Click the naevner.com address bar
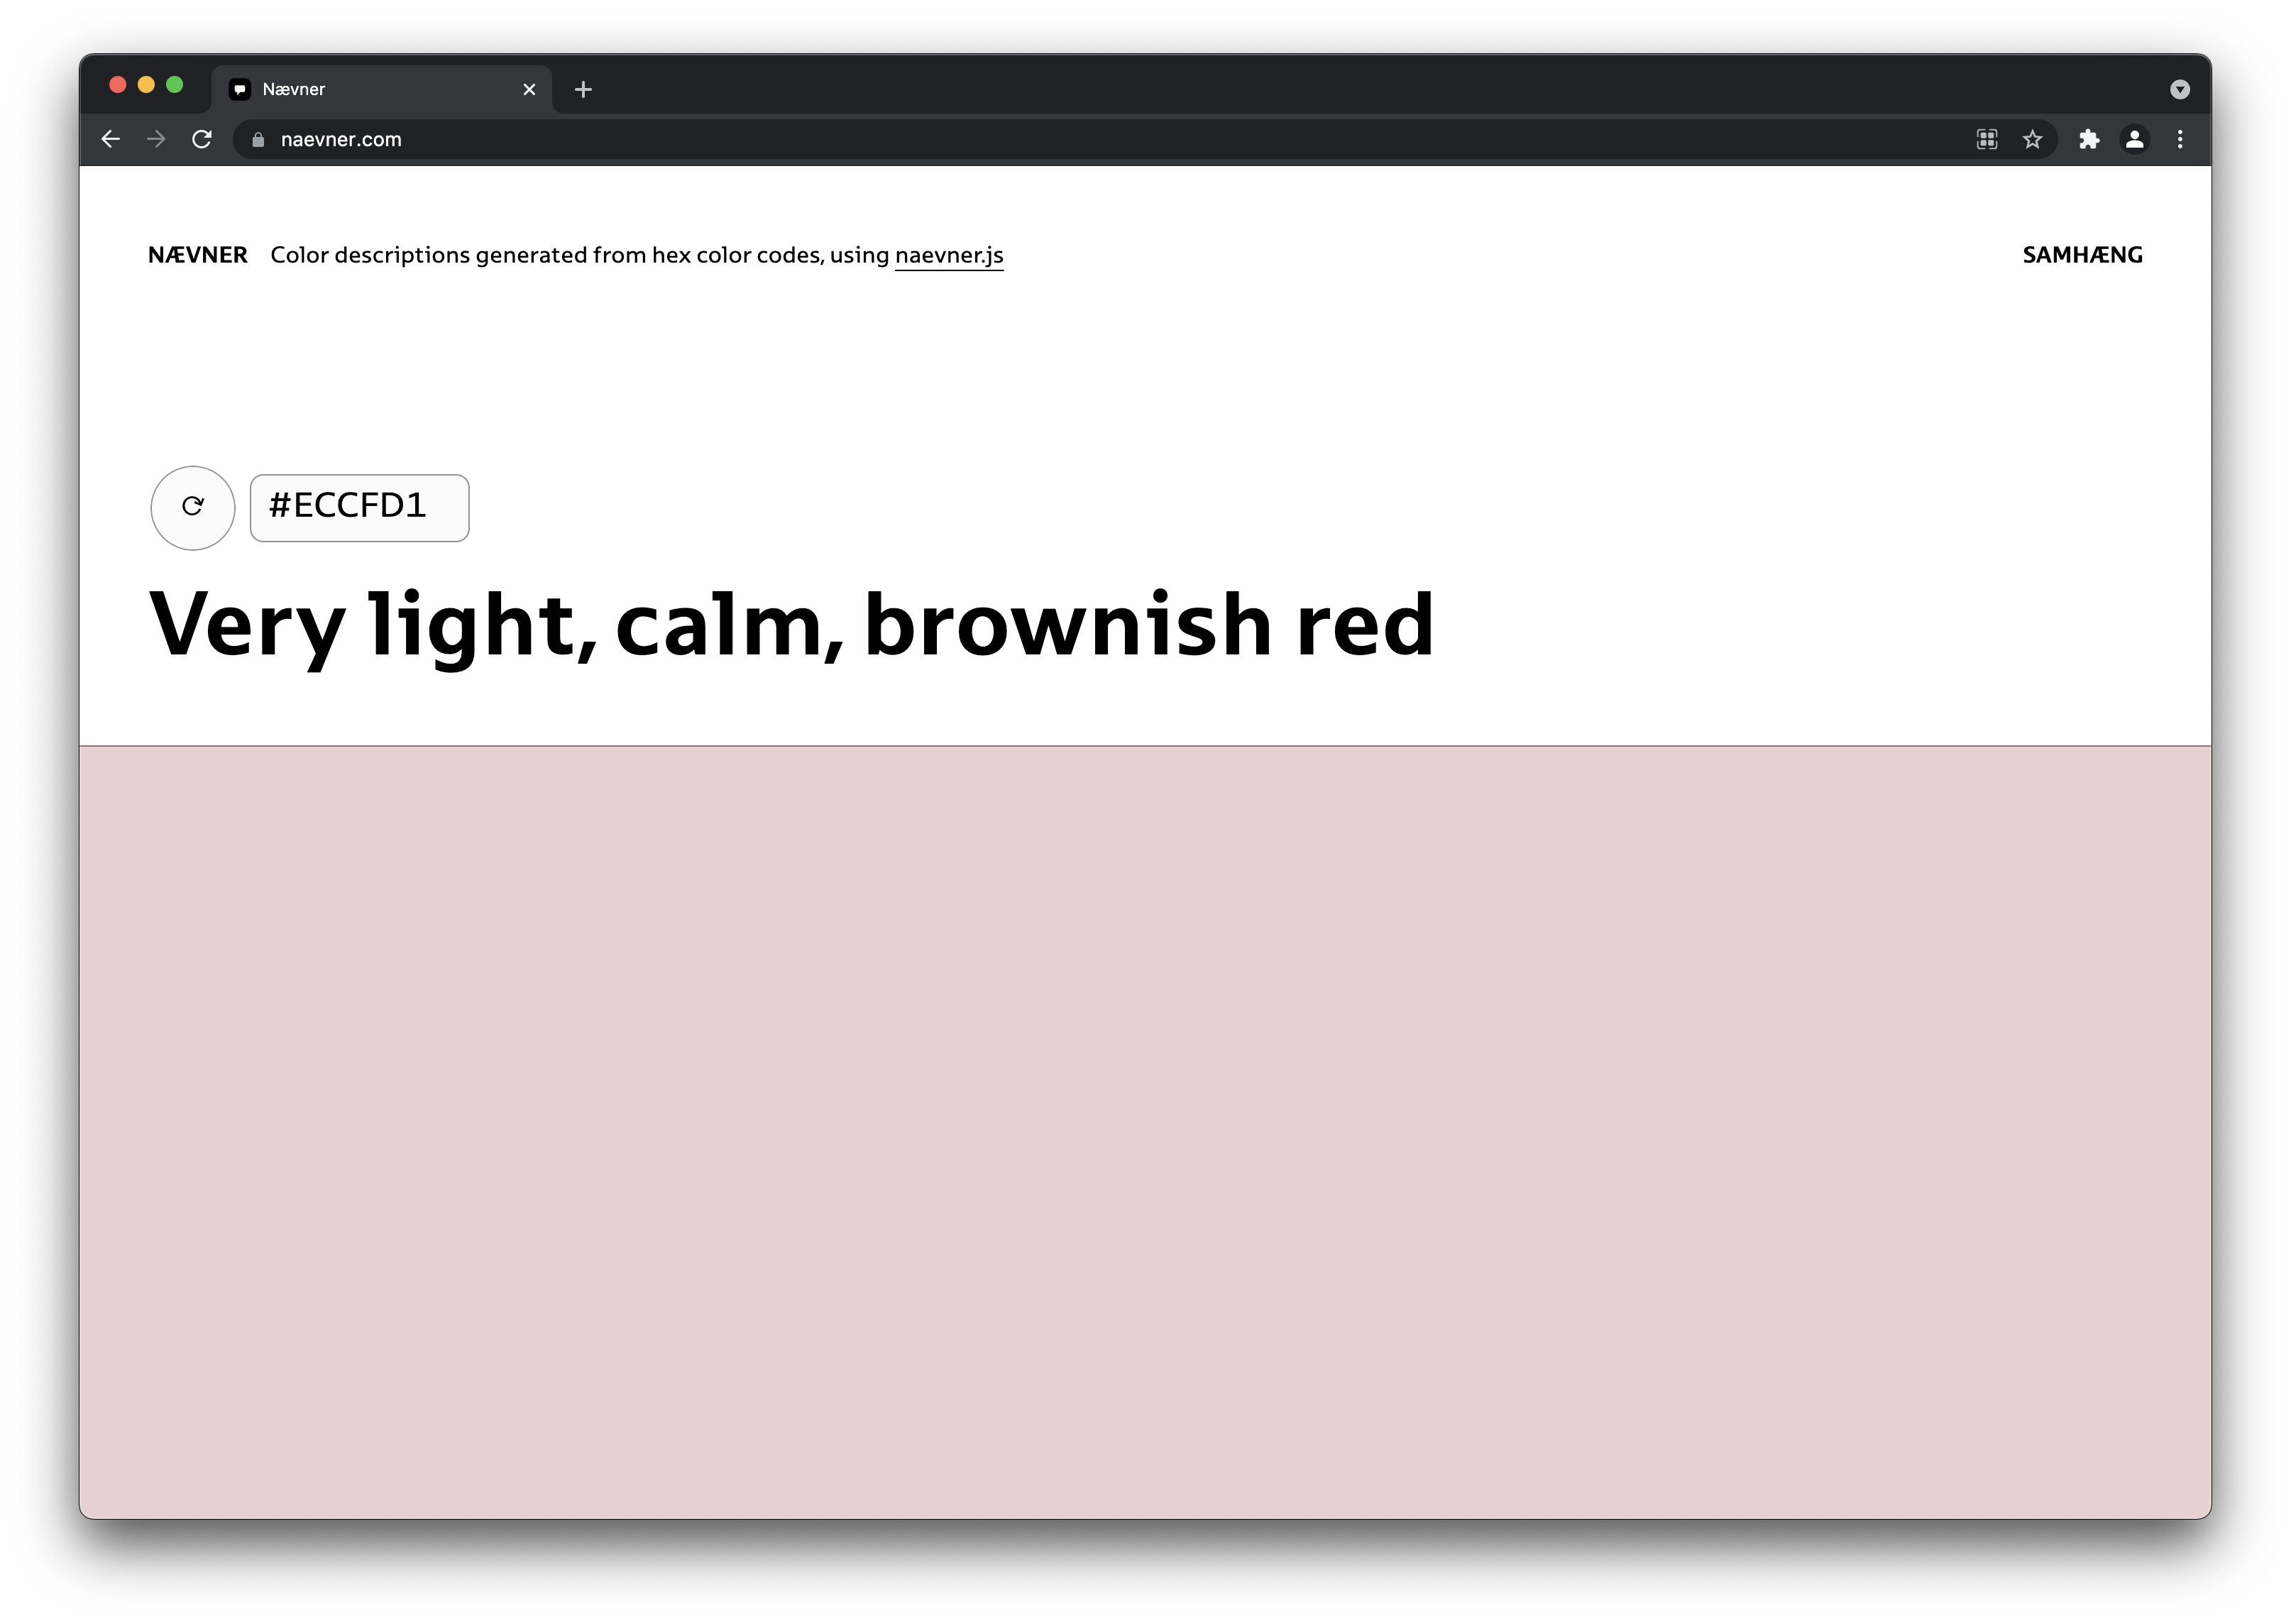The height and width of the screenshot is (1624, 2291). (1000, 140)
